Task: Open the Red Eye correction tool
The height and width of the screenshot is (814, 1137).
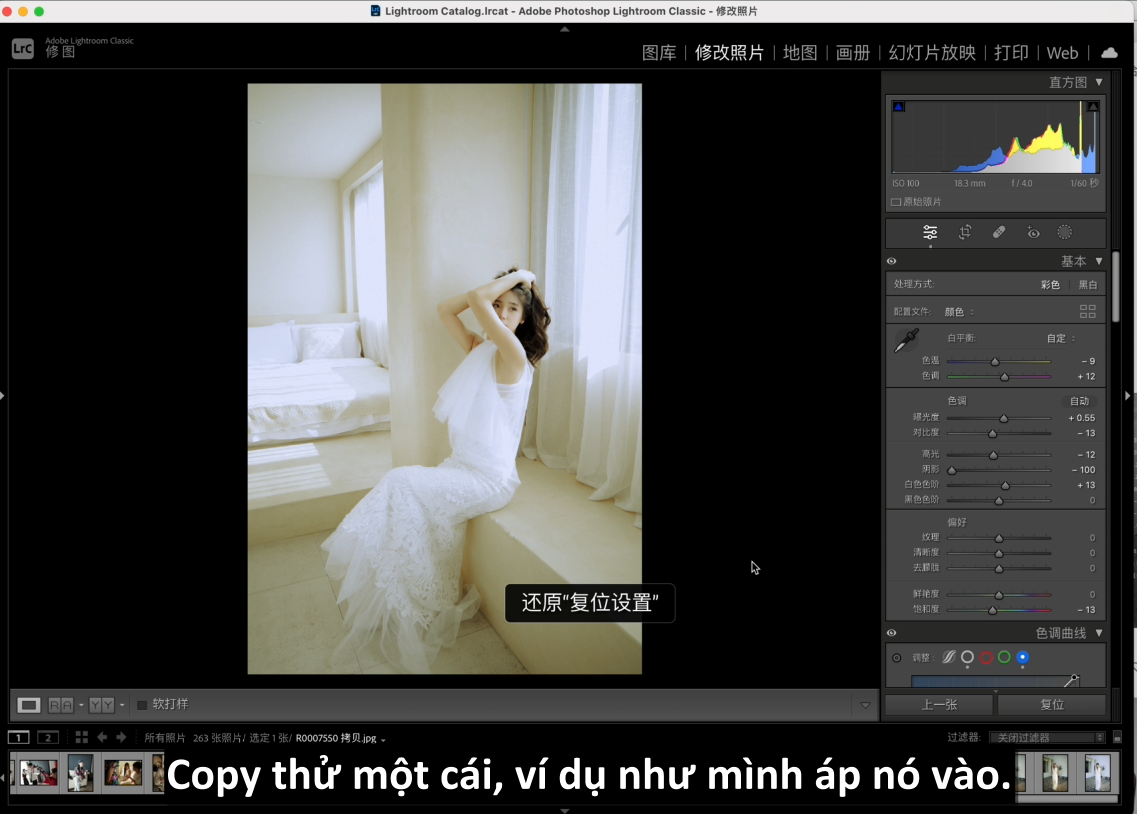Action: (x=1033, y=232)
